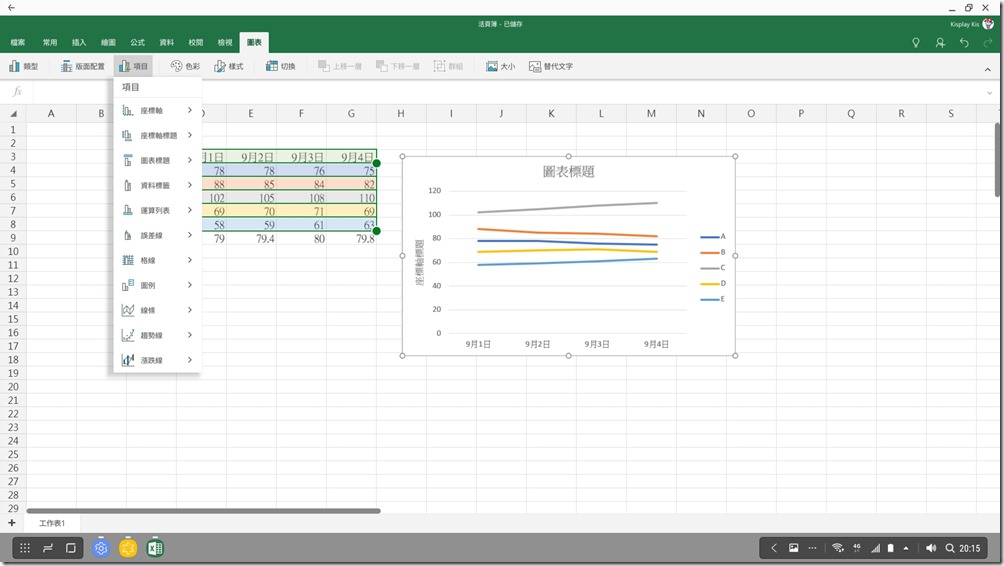Viewport: 1004px width, 566px height.
Task: Click the undo arrow in title bar
Action: pyautogui.click(x=963, y=43)
